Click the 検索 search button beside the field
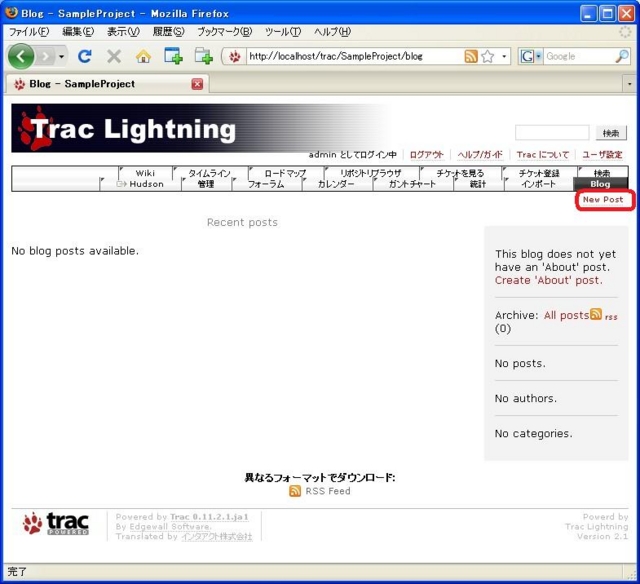Viewport: 640px width, 584px height. pos(611,133)
